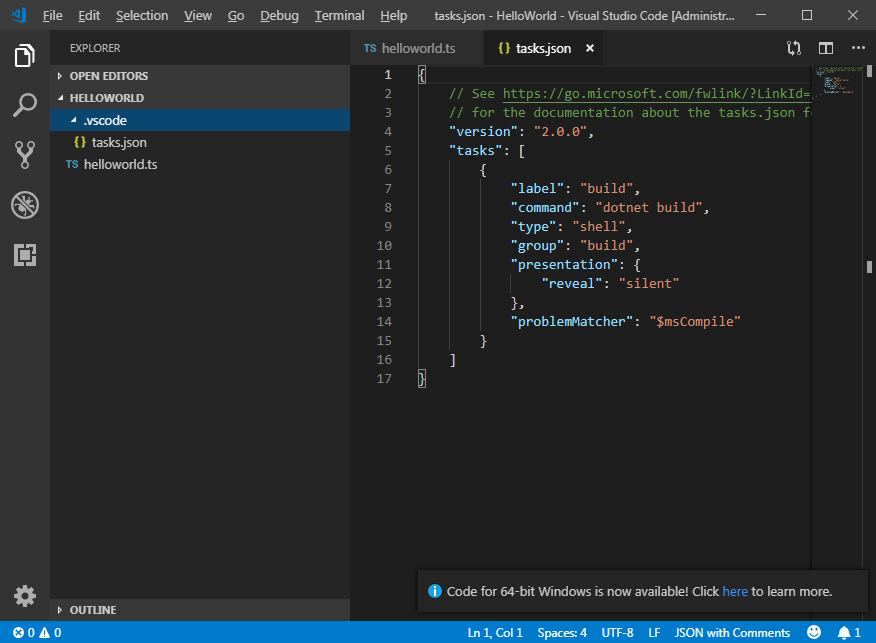Close the tasks.json tab

pyautogui.click(x=589, y=48)
